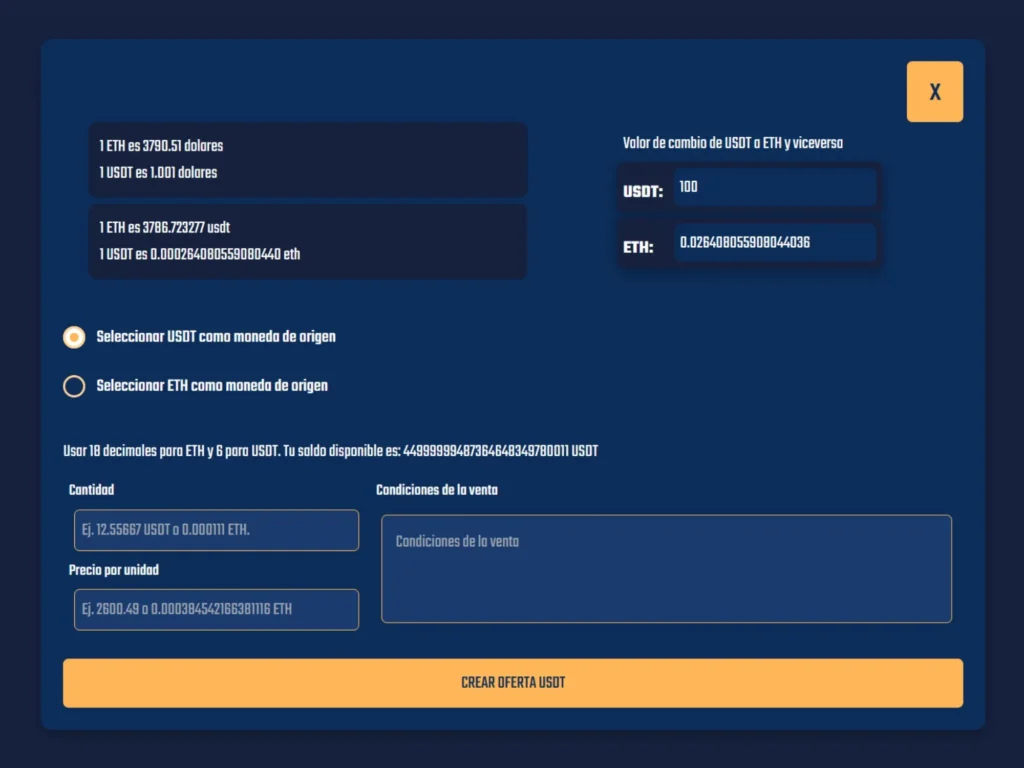The width and height of the screenshot is (1024, 768).
Task: Click the USDT label next to its field
Action: [643, 191]
